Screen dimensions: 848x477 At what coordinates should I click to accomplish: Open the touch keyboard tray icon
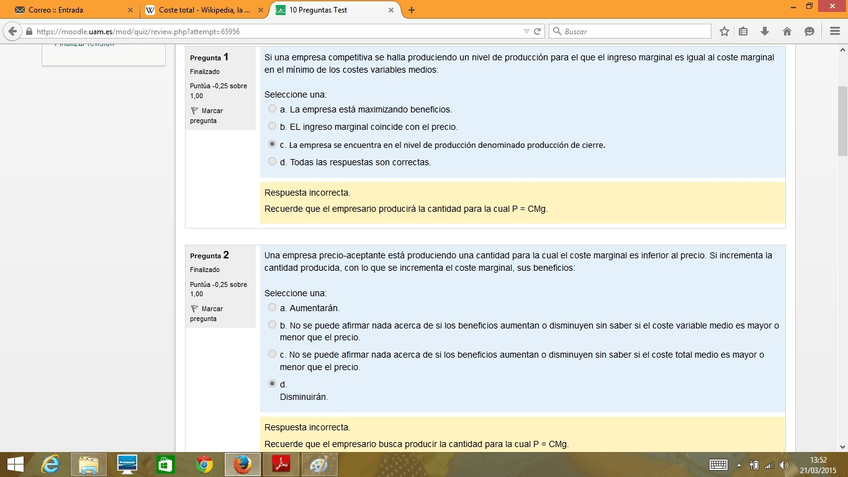718,465
